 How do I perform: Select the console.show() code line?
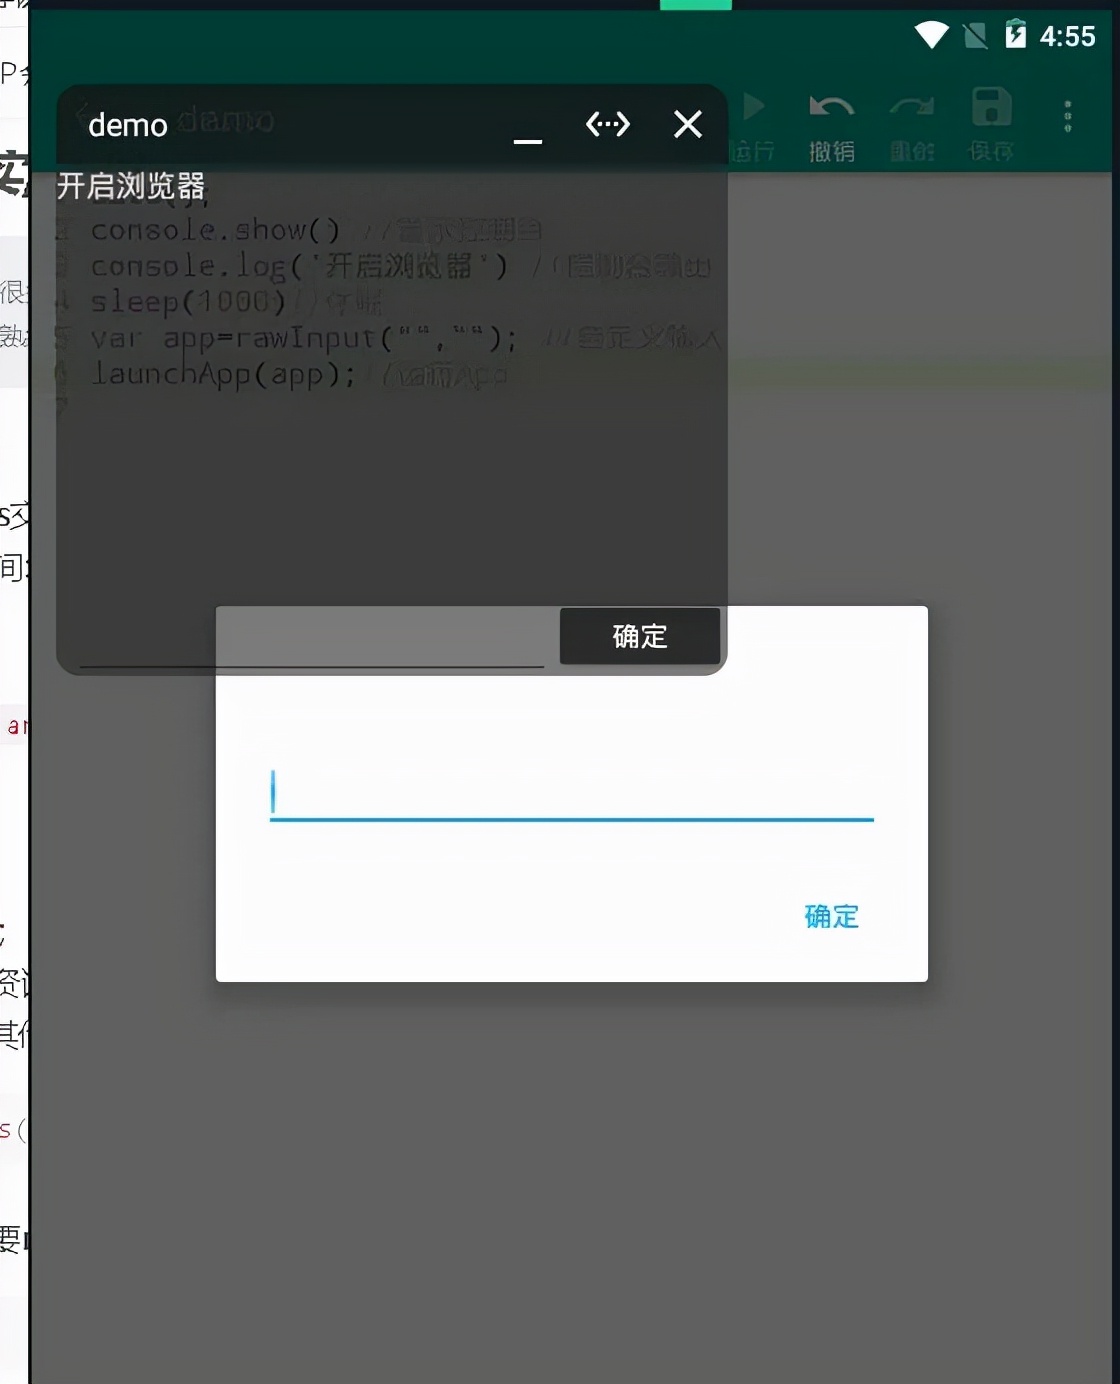[214, 230]
